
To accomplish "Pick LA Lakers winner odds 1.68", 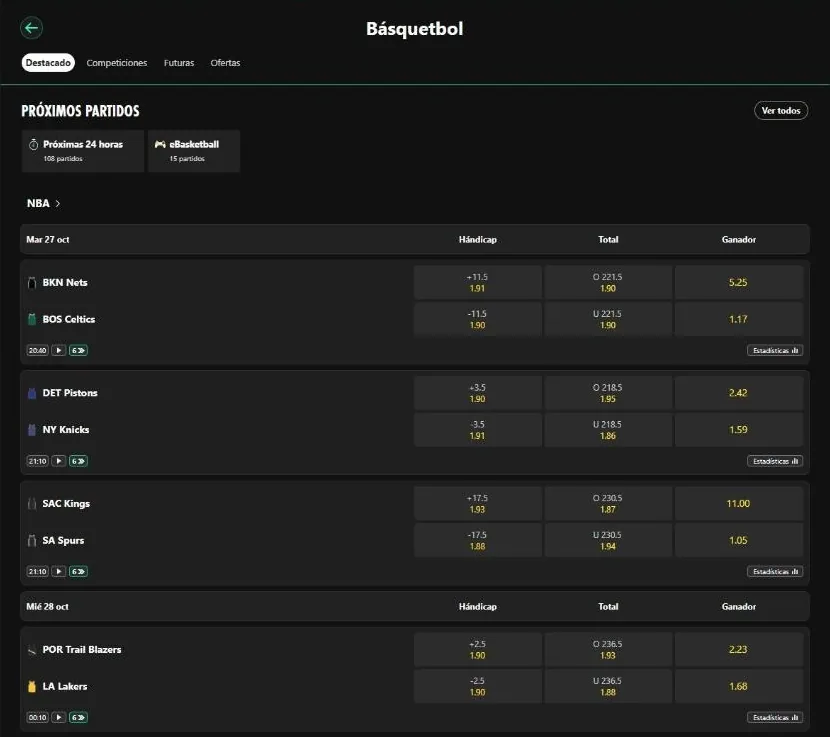I will 738,686.
